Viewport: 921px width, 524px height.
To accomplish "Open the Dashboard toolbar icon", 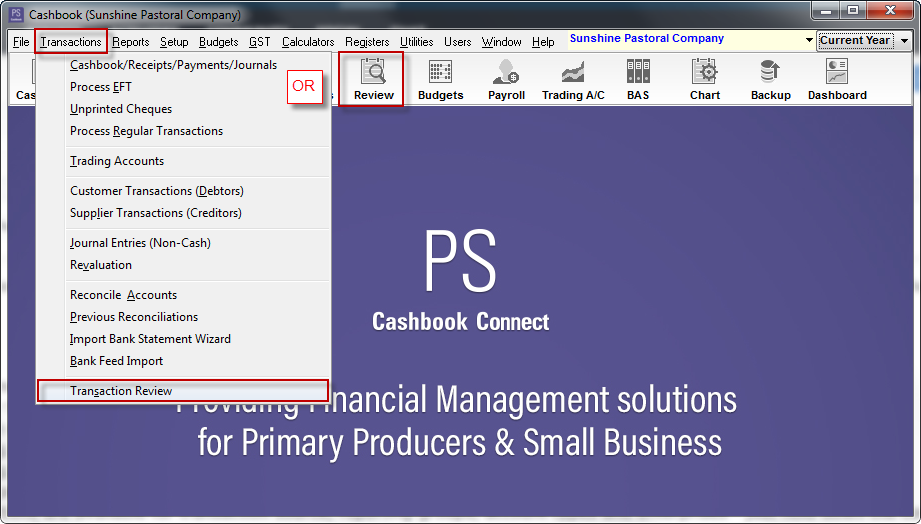I will pos(837,79).
